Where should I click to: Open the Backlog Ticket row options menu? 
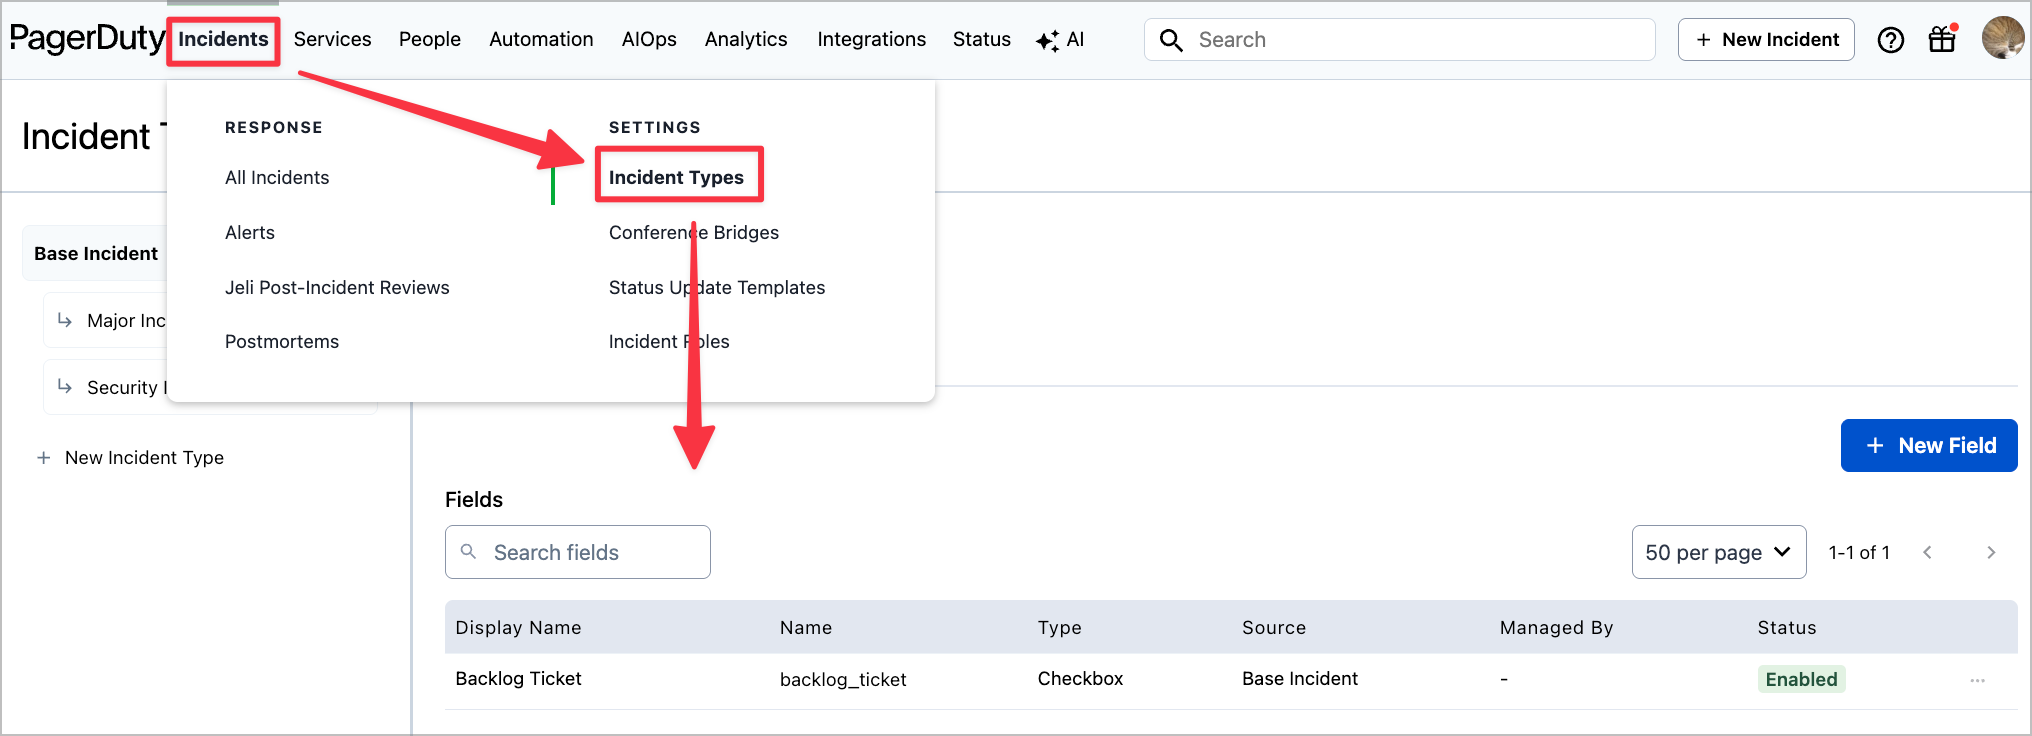pyautogui.click(x=1977, y=680)
